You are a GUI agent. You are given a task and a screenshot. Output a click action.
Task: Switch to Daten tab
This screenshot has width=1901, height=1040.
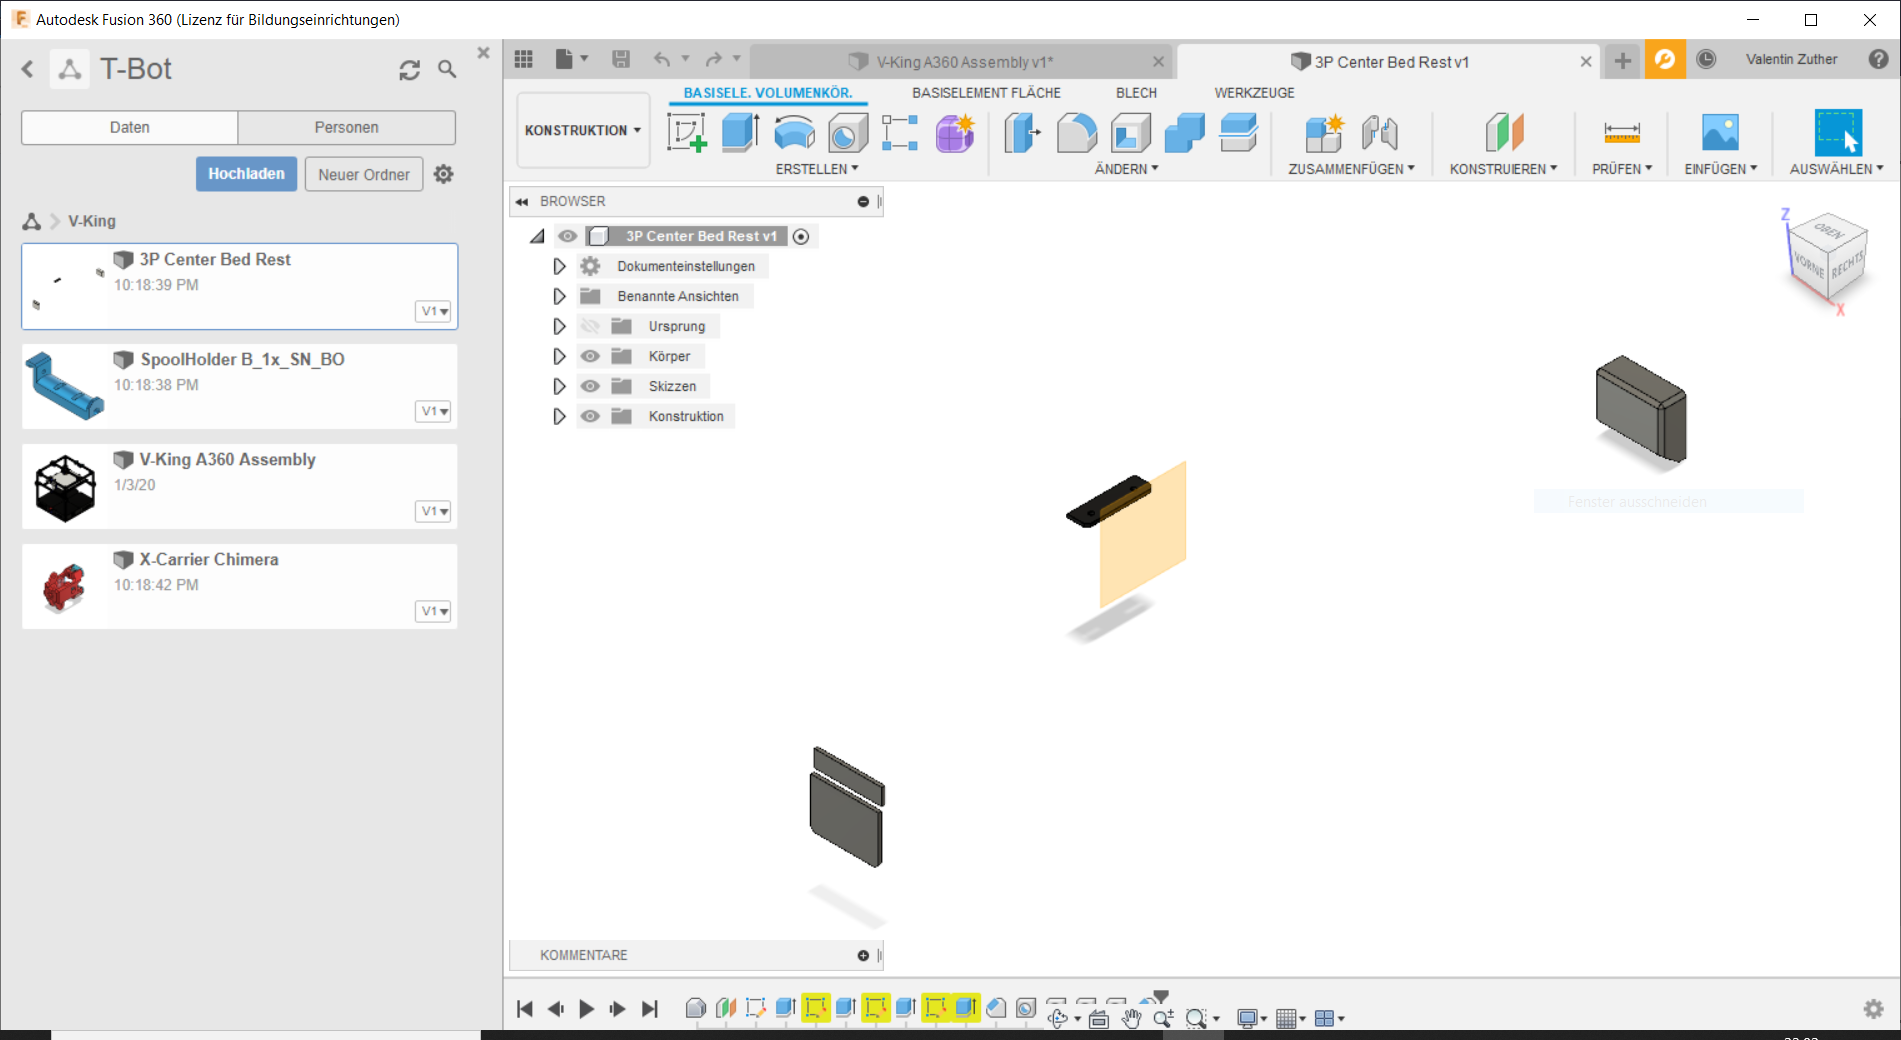pyautogui.click(x=130, y=127)
